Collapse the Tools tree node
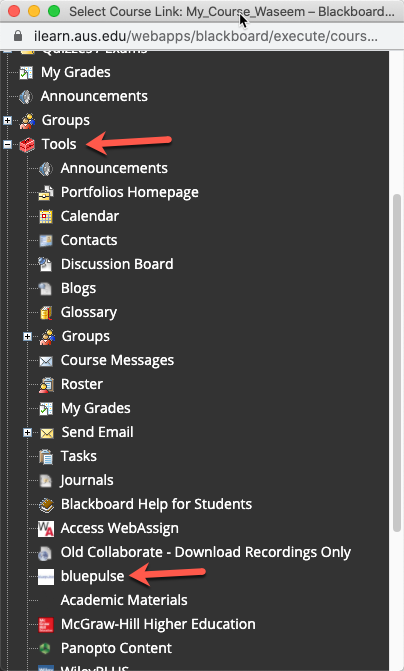The height and width of the screenshot is (671, 404). click(7, 145)
